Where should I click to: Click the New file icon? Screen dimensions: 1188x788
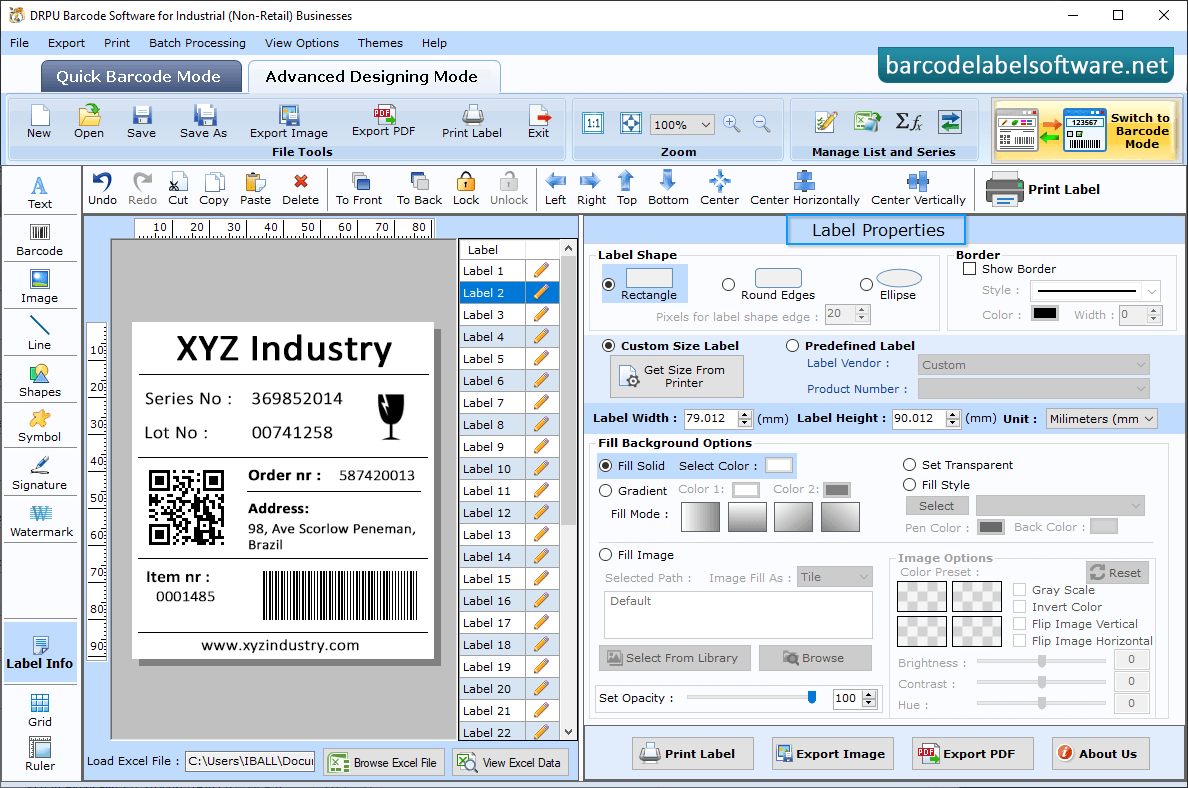39,122
